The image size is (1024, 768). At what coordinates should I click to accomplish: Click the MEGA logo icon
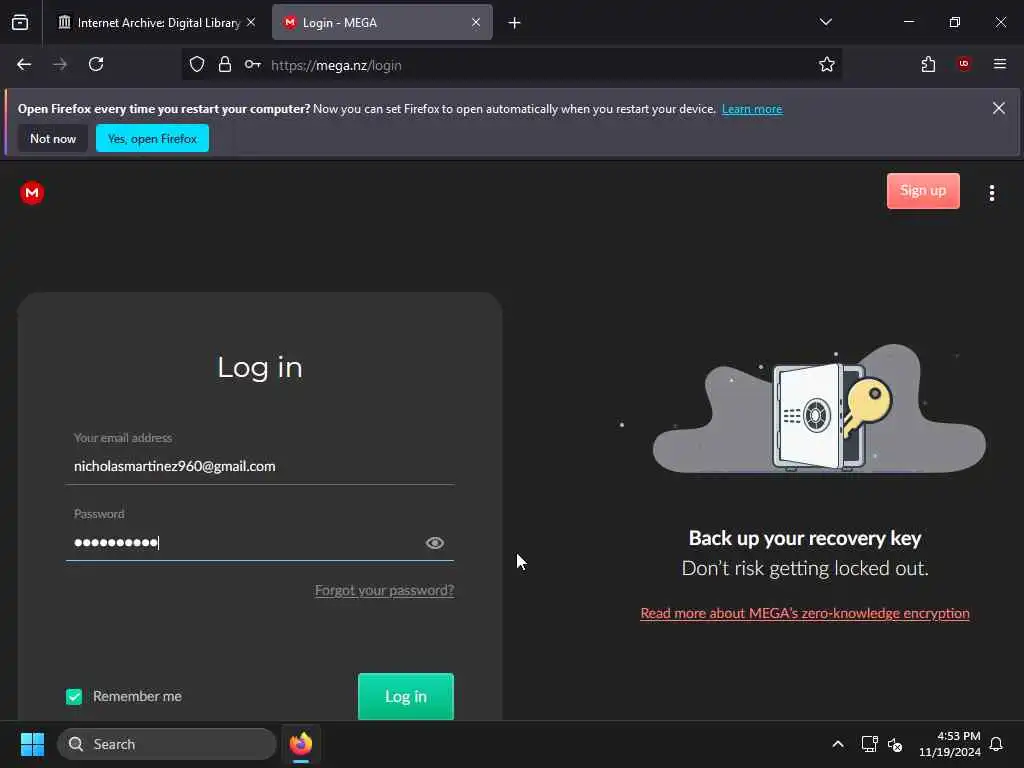click(32, 193)
